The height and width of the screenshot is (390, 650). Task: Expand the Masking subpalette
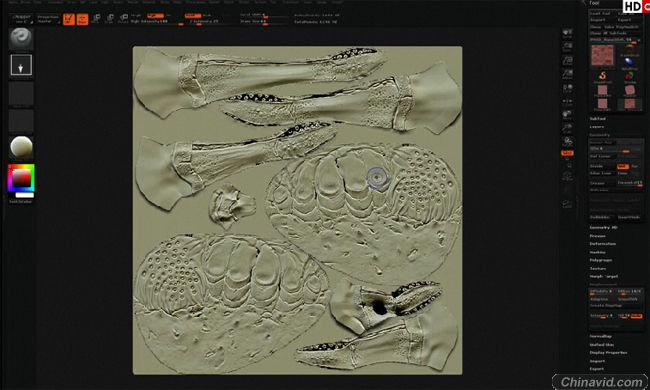[597, 252]
